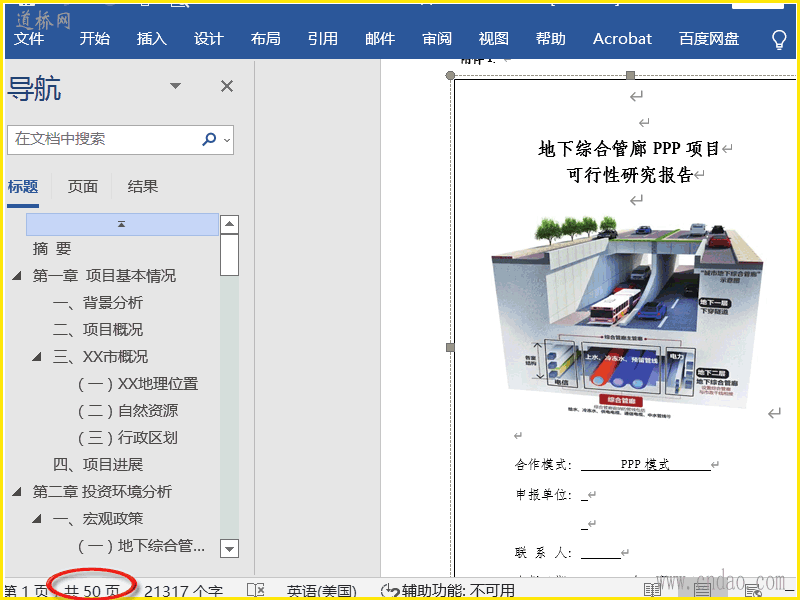Screen dimensions: 800x600
Task: Click the jump-to-top bar in headings list
Action: point(122,224)
